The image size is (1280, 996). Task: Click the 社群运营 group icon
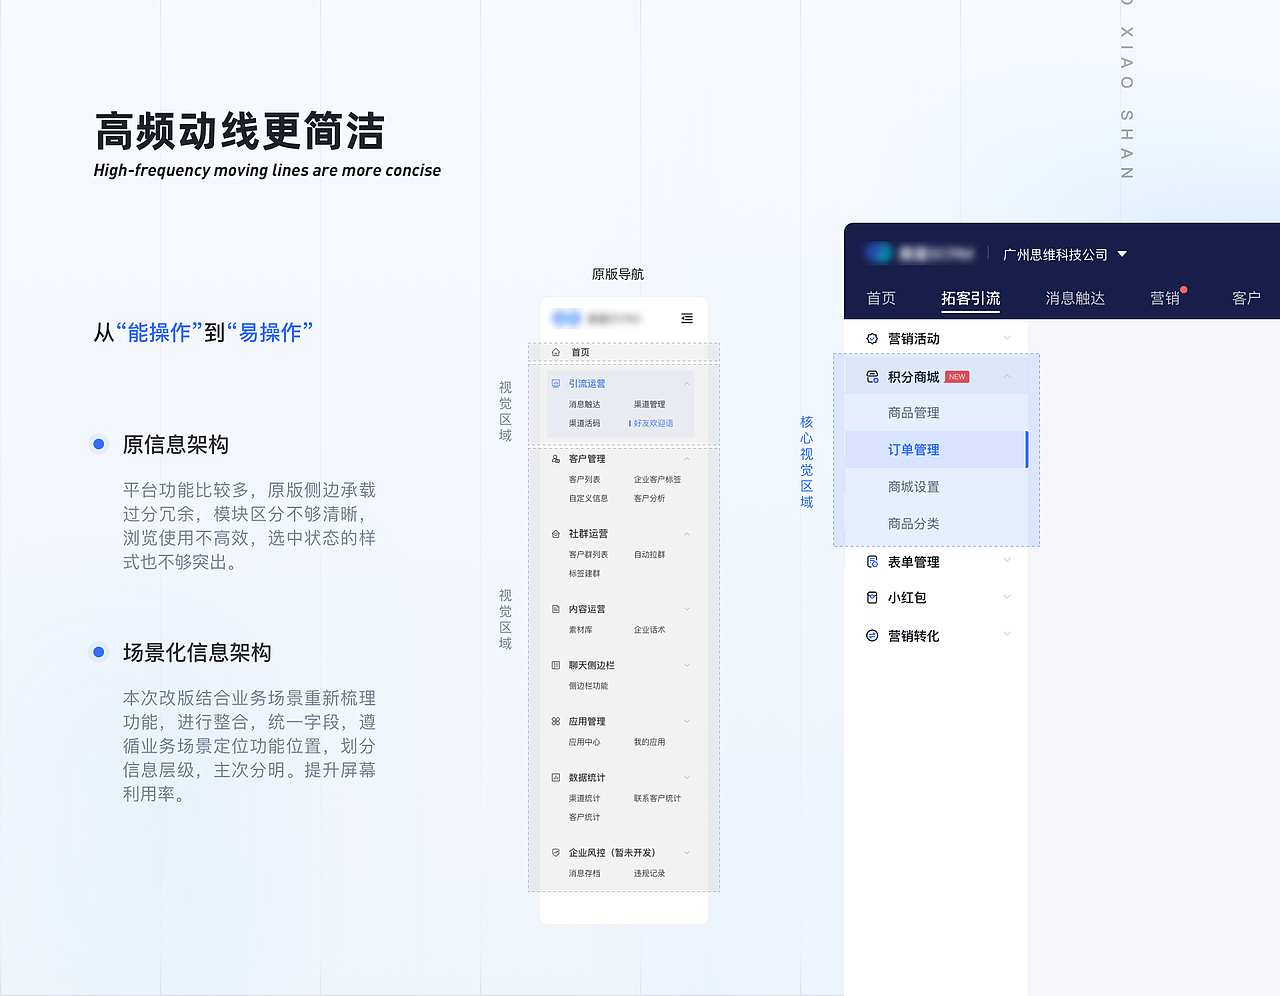click(556, 532)
